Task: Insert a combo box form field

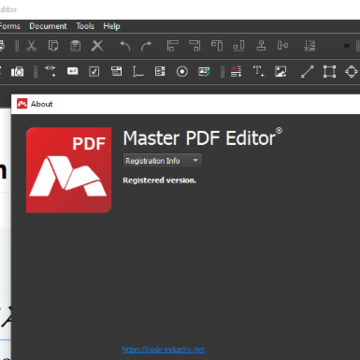Action: [116, 71]
